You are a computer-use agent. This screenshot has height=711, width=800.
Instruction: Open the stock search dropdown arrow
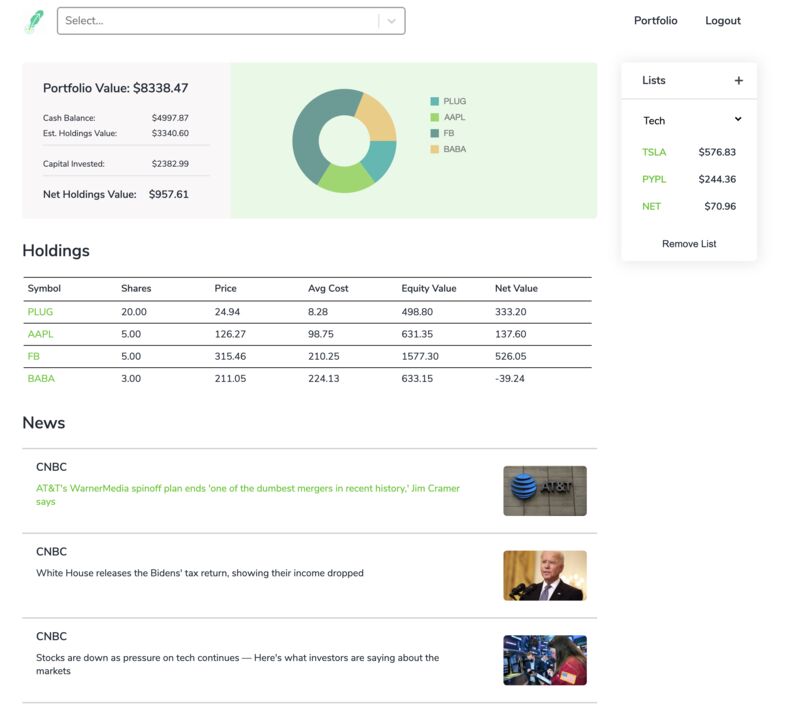coord(392,21)
